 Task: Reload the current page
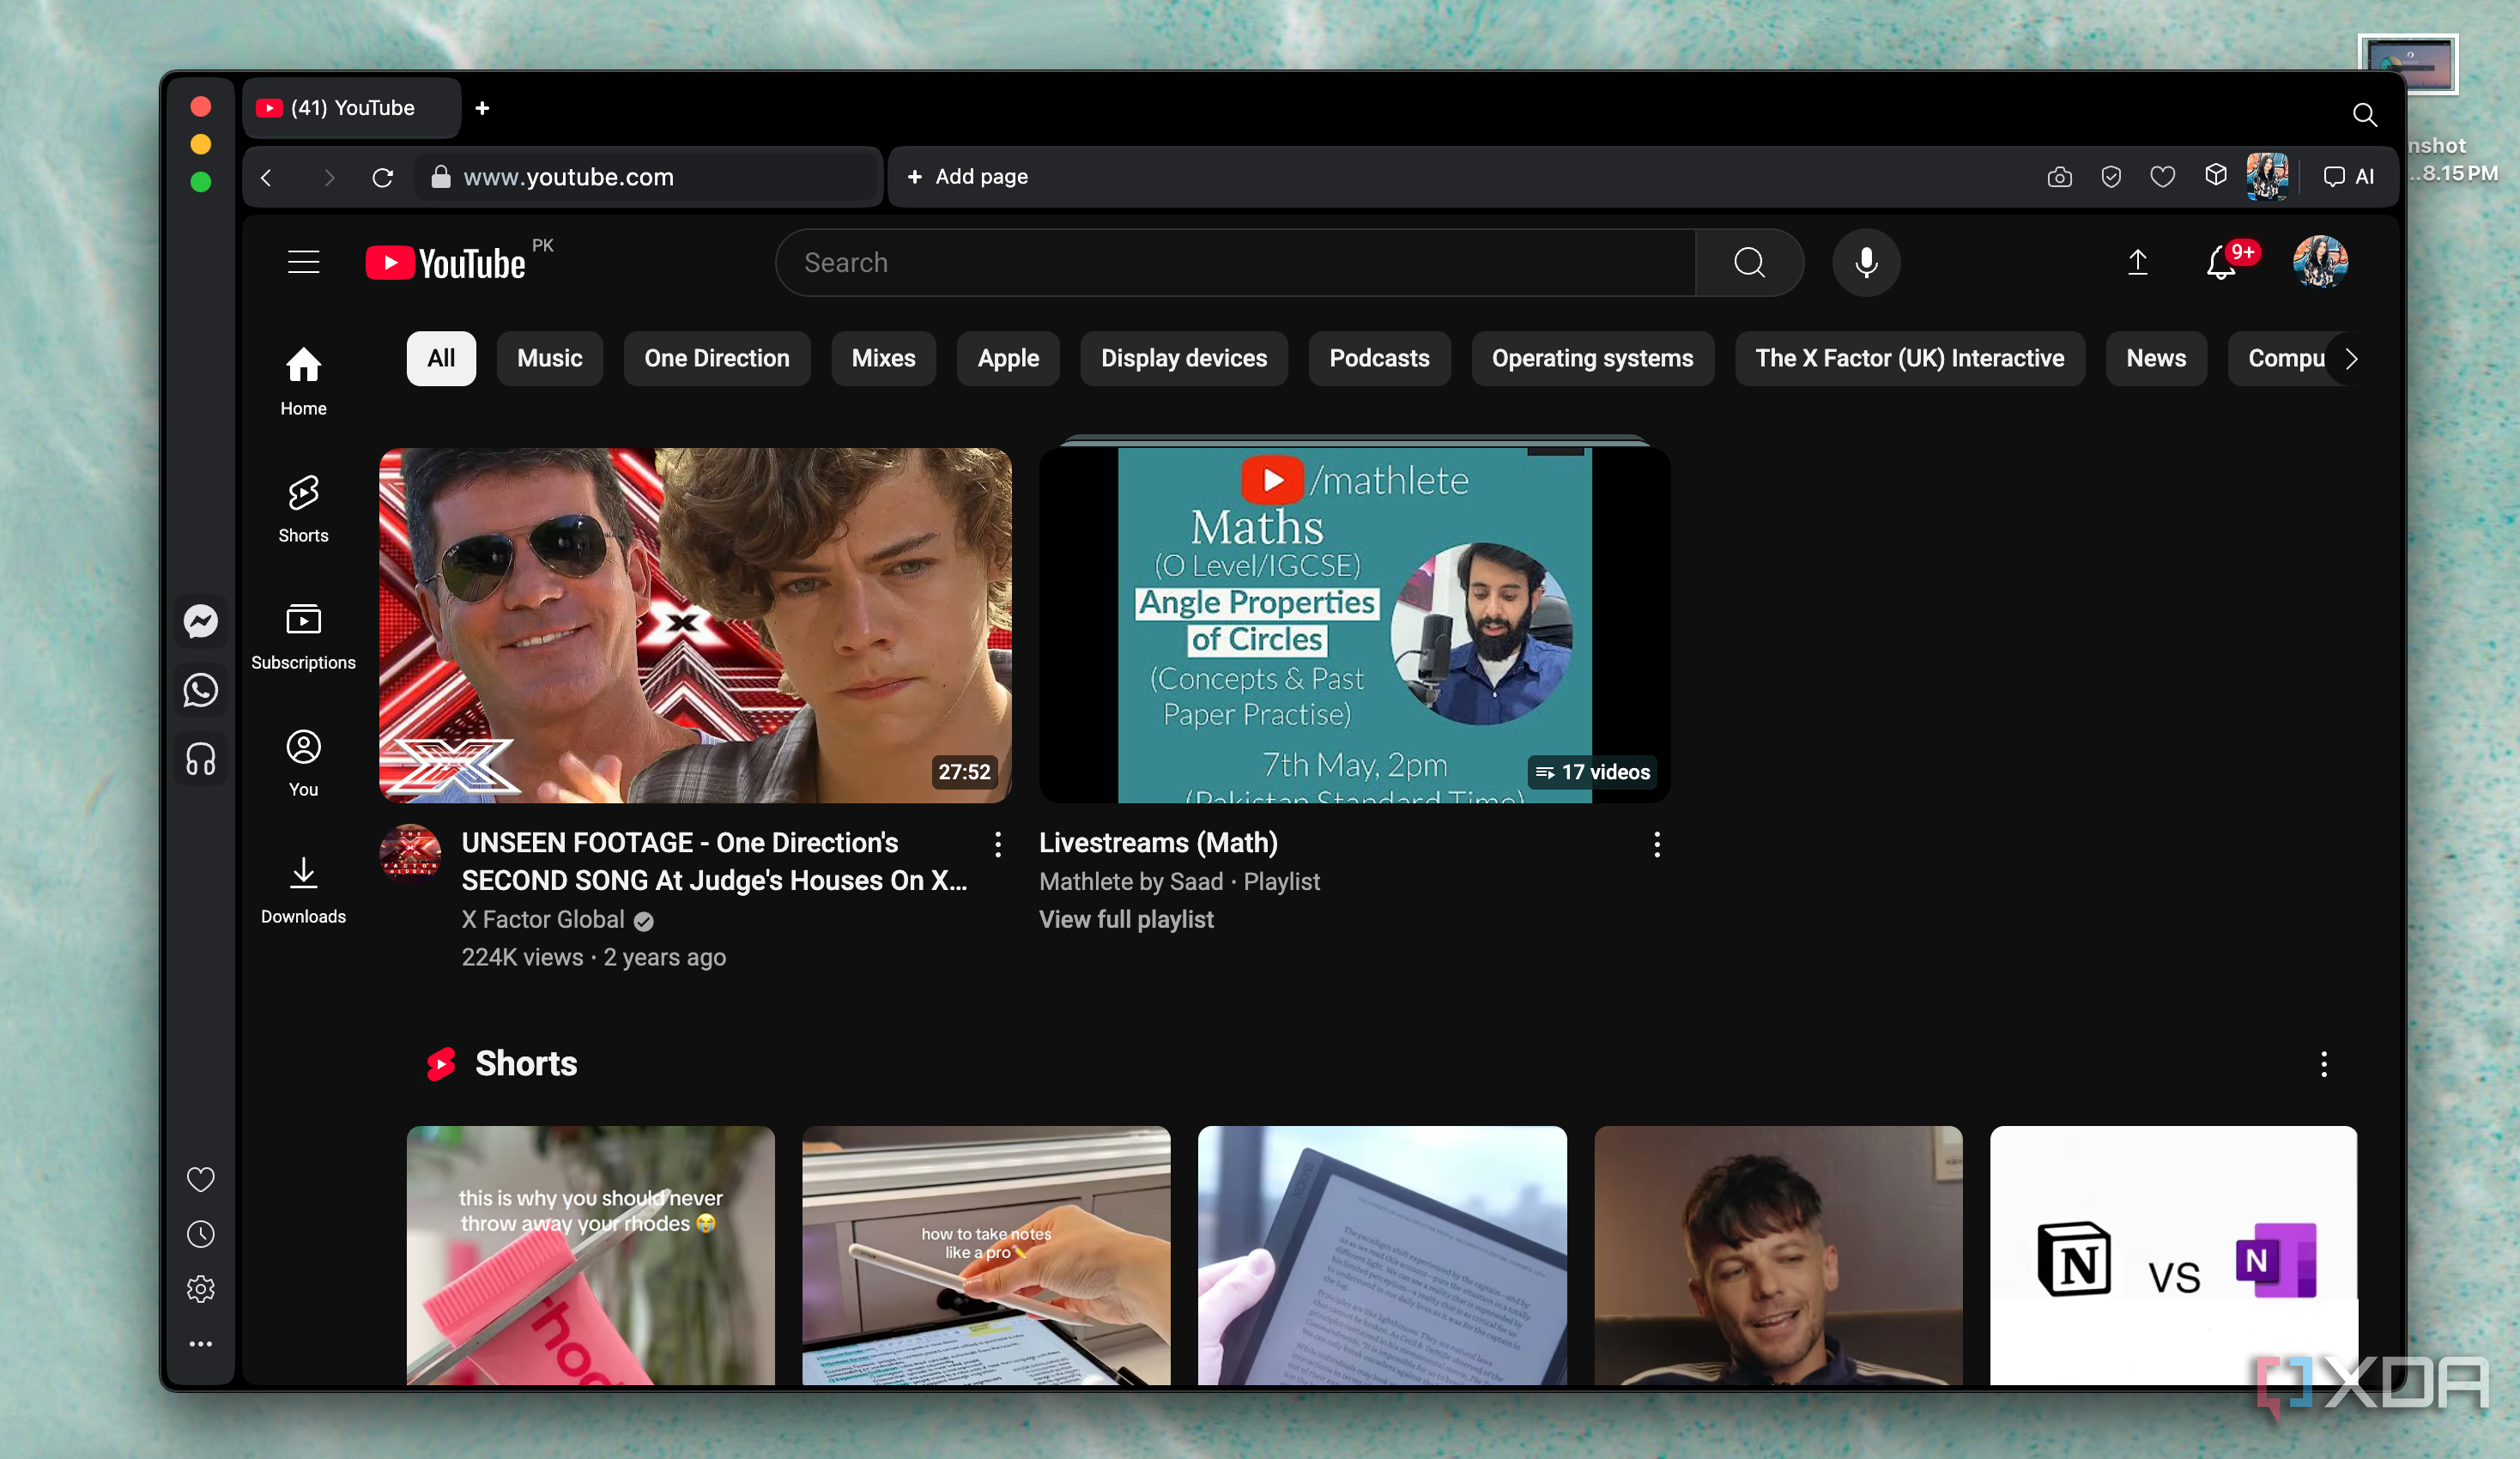tap(382, 177)
